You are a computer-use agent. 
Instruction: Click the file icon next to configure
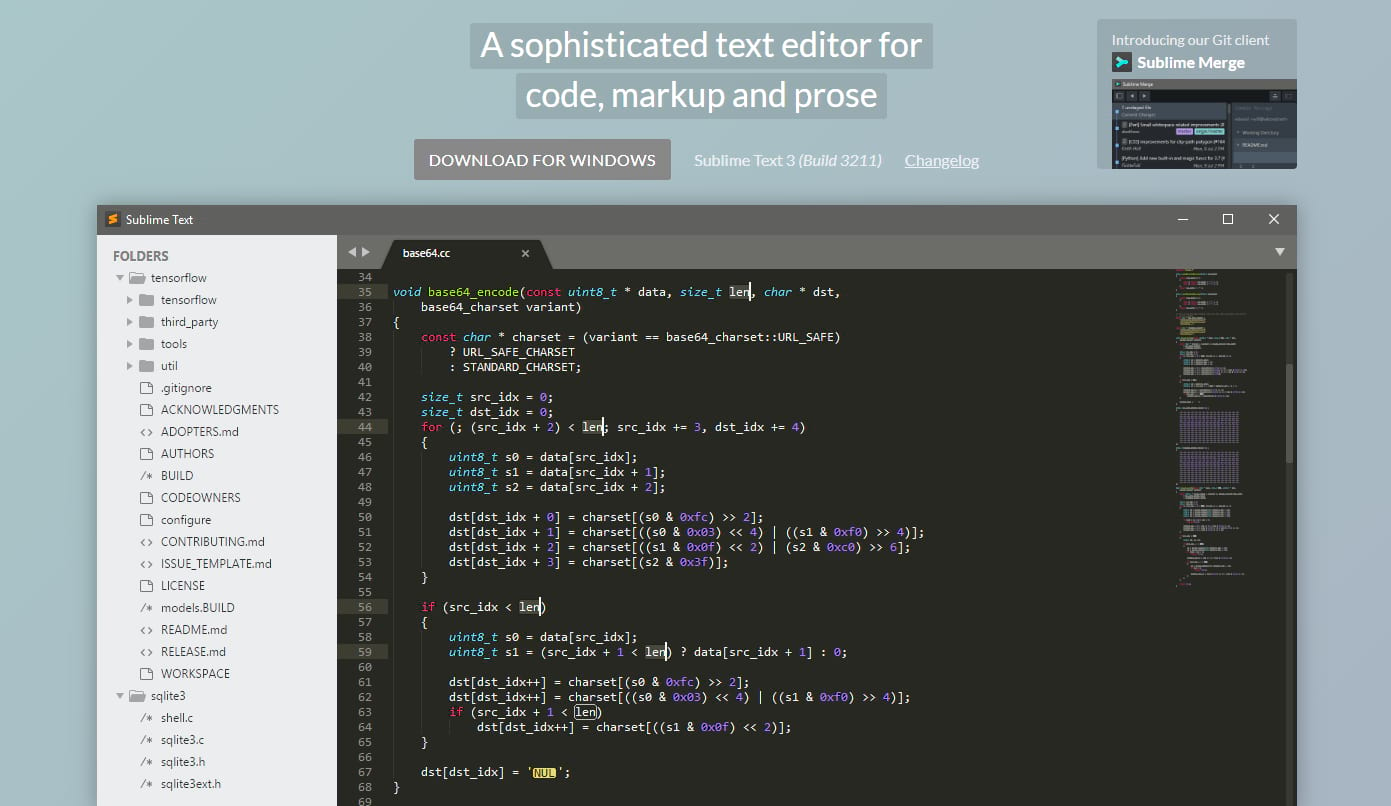(x=146, y=519)
